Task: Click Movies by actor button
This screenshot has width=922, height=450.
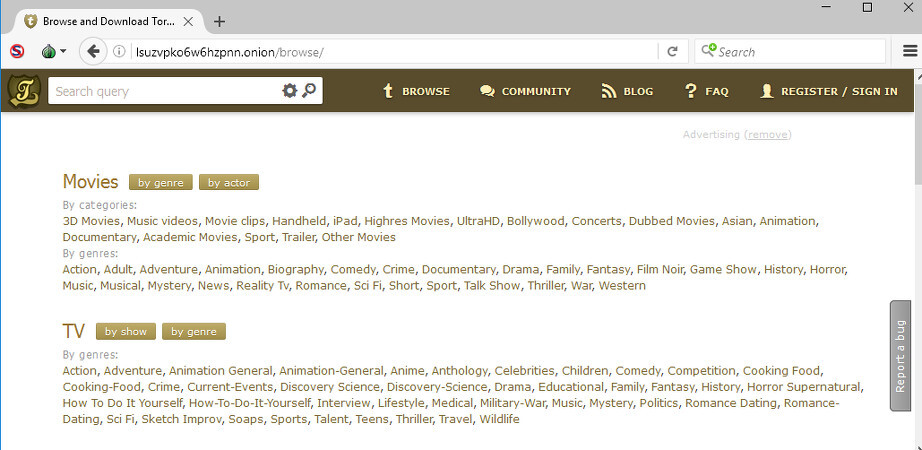Action: pyautogui.click(x=229, y=182)
